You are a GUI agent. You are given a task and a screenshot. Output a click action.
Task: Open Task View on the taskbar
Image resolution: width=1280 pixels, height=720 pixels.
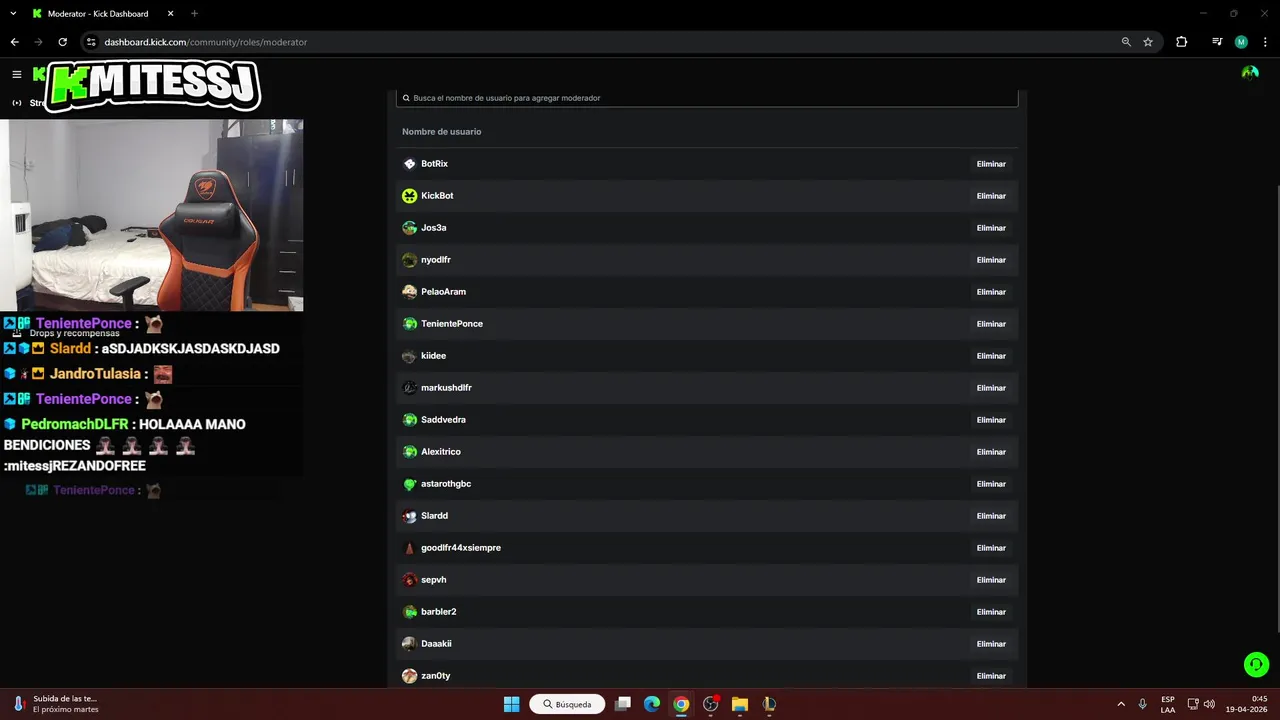pyautogui.click(x=623, y=704)
